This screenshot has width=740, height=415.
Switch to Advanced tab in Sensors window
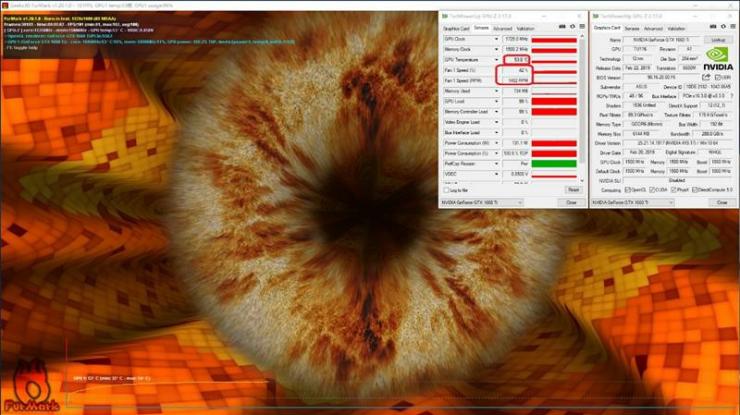coord(502,29)
